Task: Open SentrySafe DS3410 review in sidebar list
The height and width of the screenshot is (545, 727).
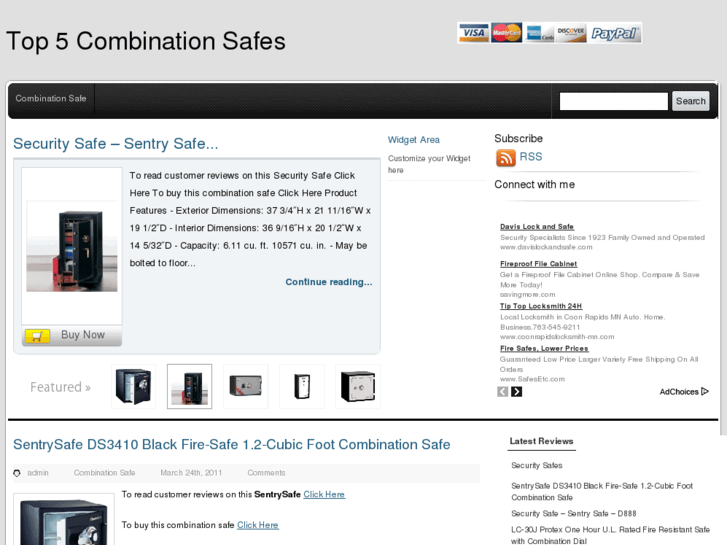Action: 602,492
